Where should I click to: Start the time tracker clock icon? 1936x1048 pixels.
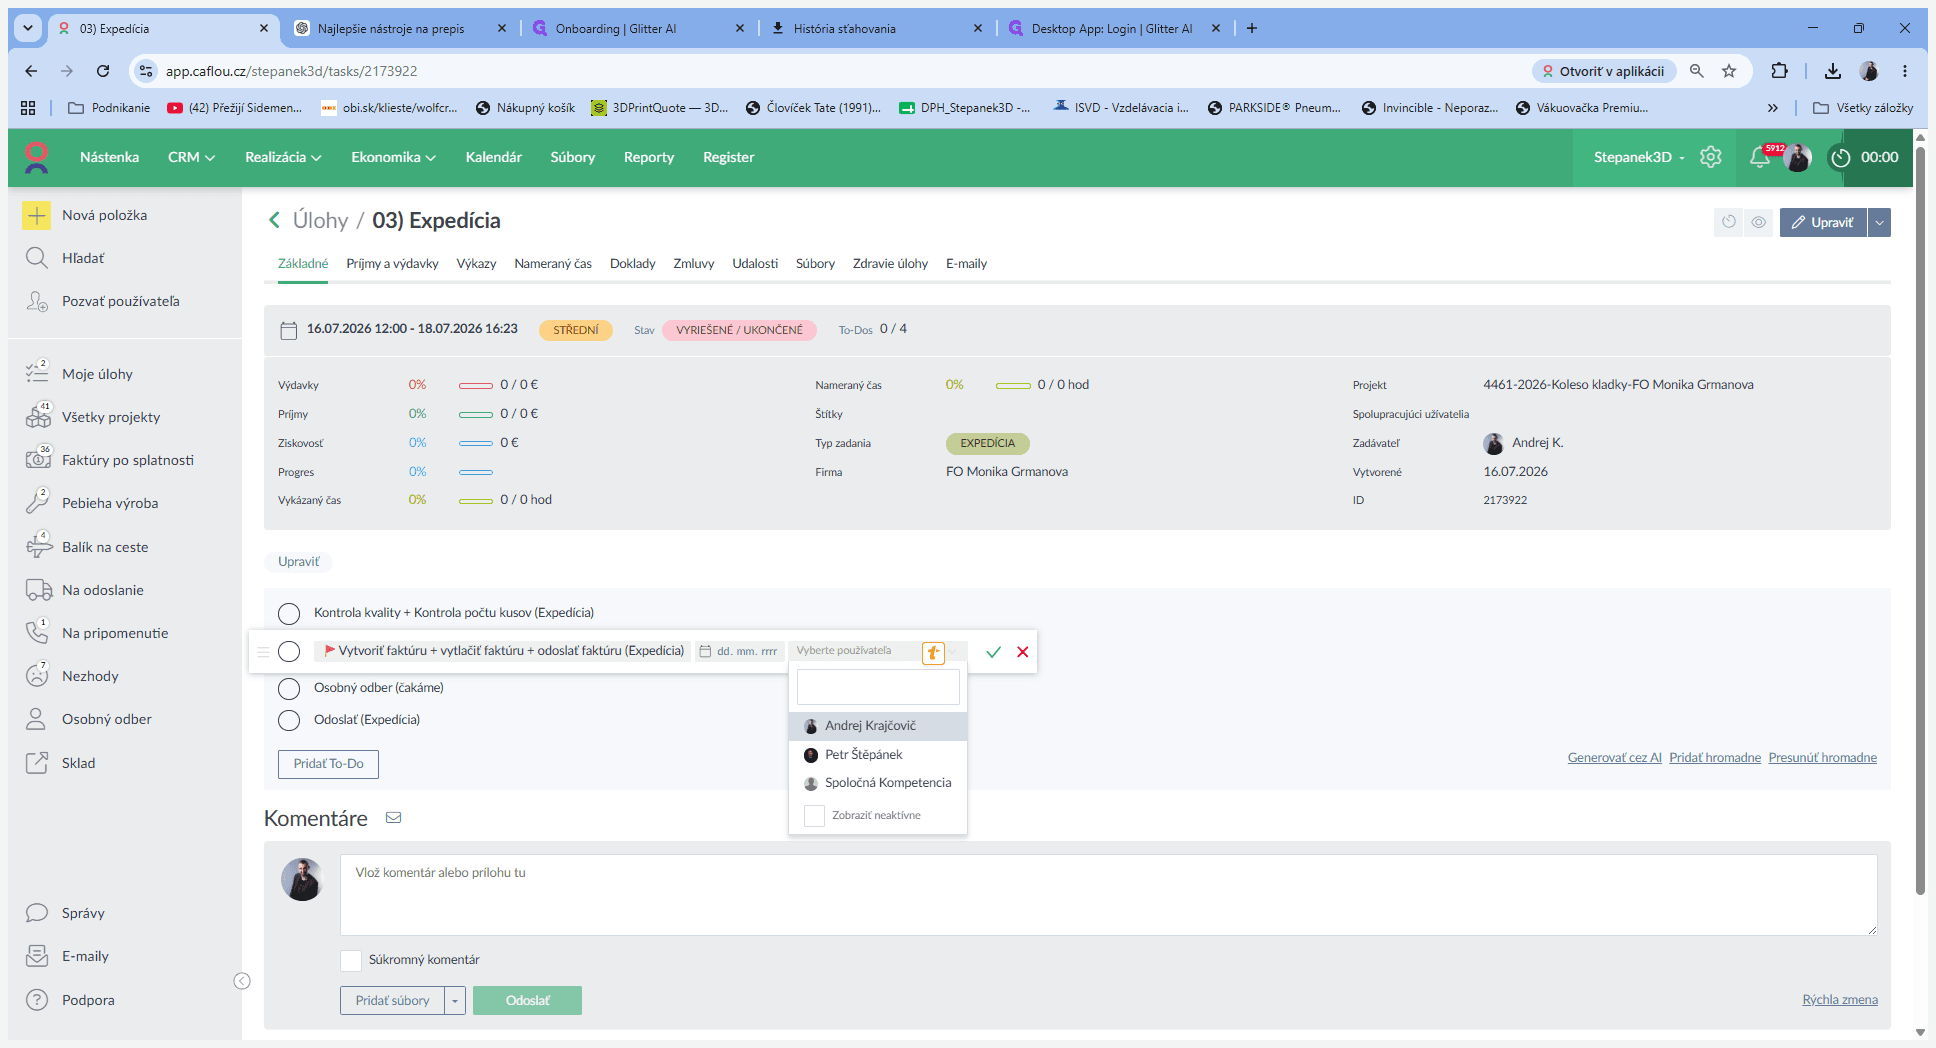tap(1840, 157)
